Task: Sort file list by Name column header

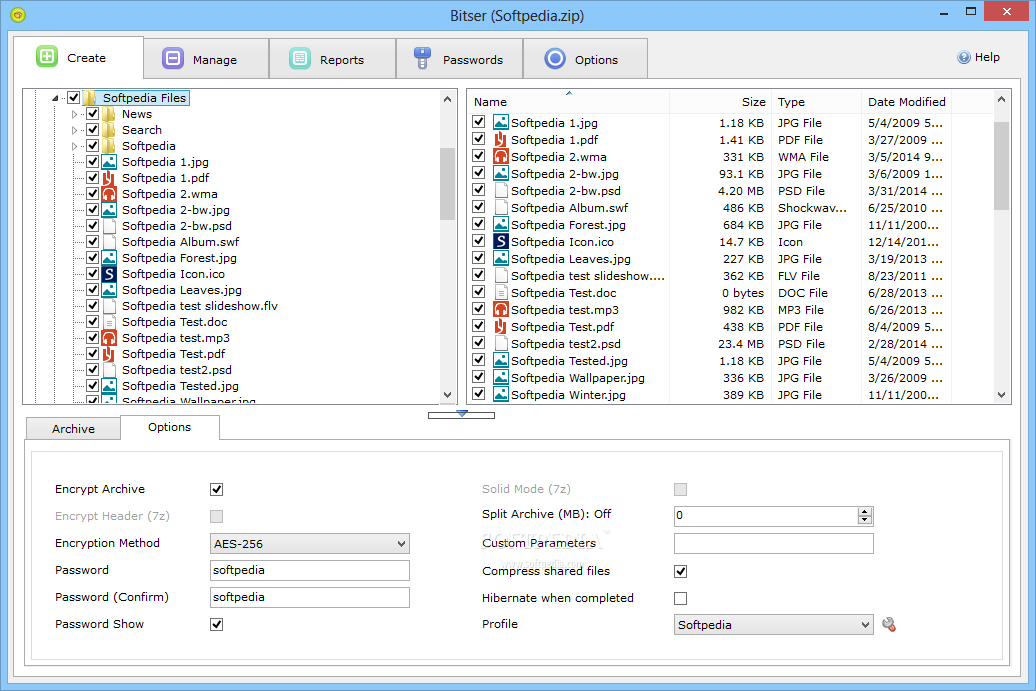Action: pos(570,102)
